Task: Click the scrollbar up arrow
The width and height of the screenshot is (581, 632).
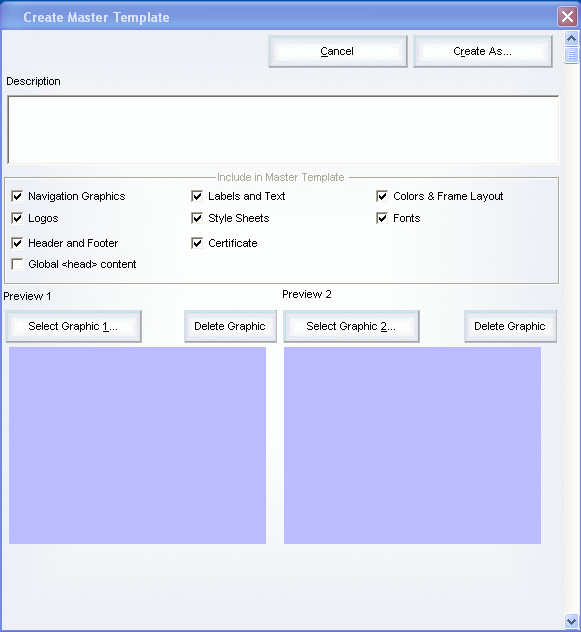Action: point(571,39)
